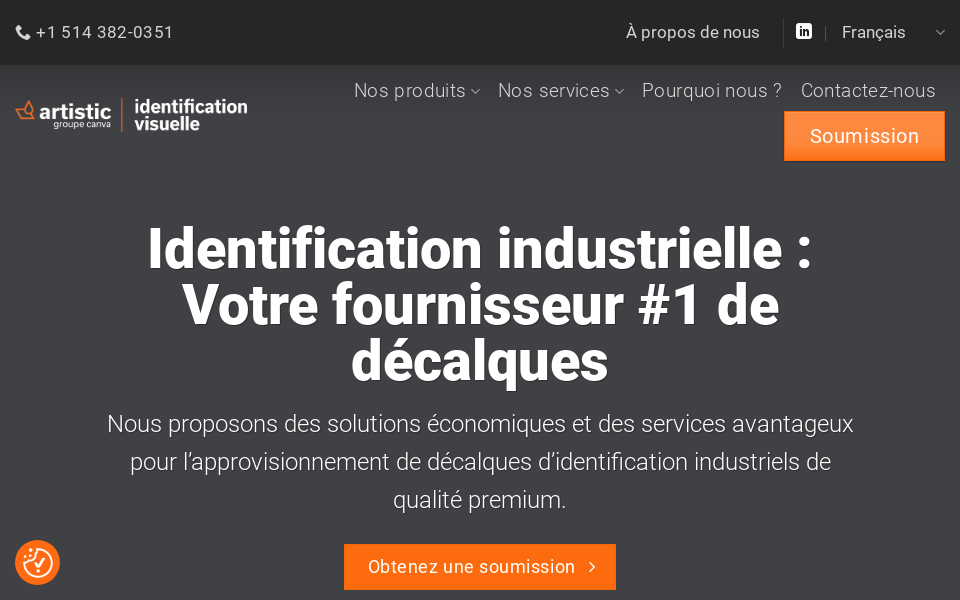The width and height of the screenshot is (960, 600).
Task: Click the arrow inside Obtenez une soumission
Action: click(x=592, y=567)
